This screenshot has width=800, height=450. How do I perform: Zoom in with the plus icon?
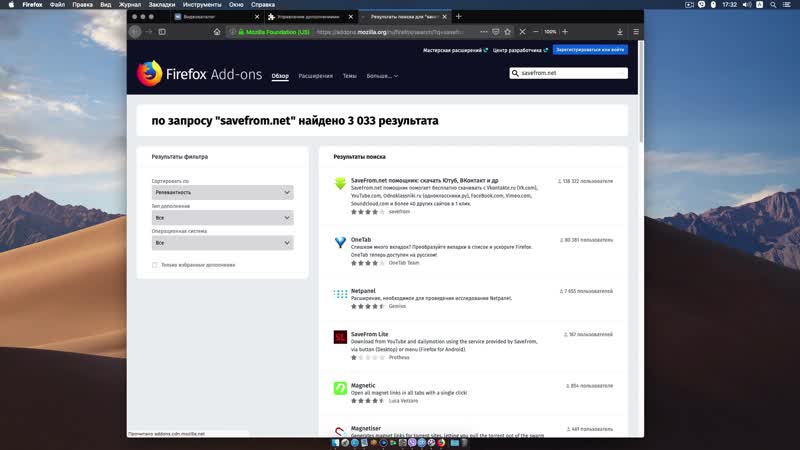pos(565,32)
